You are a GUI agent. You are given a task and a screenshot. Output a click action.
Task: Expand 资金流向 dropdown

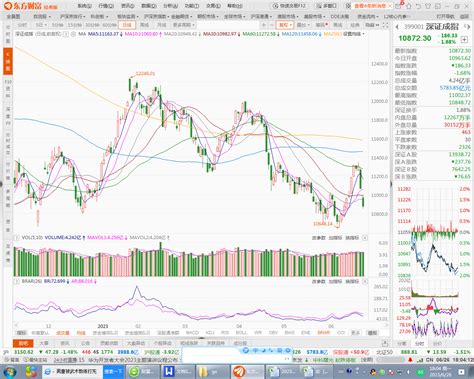pyautogui.click(x=368, y=16)
